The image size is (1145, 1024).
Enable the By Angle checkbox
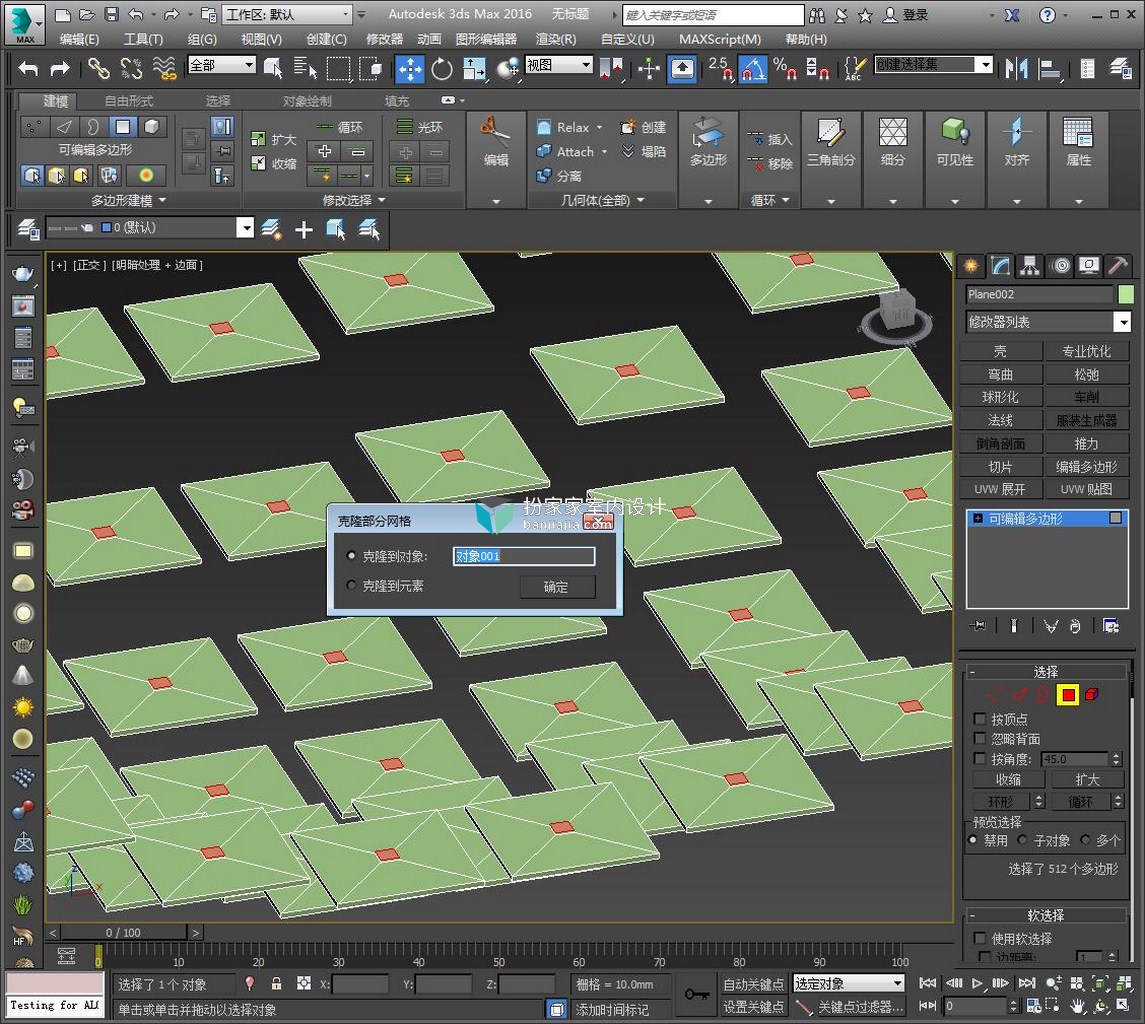pyautogui.click(x=980, y=759)
